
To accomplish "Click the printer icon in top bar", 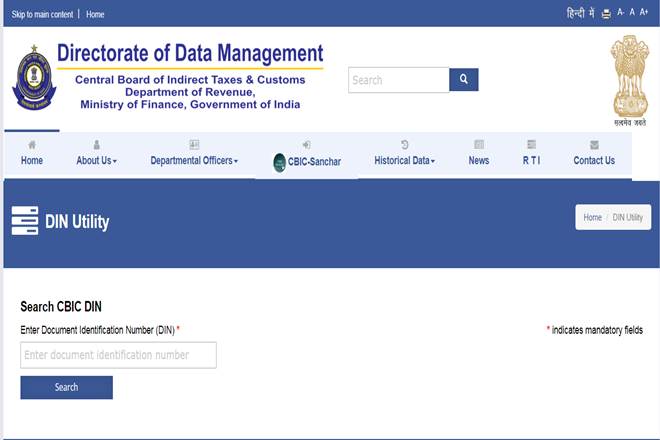I will (606, 14).
